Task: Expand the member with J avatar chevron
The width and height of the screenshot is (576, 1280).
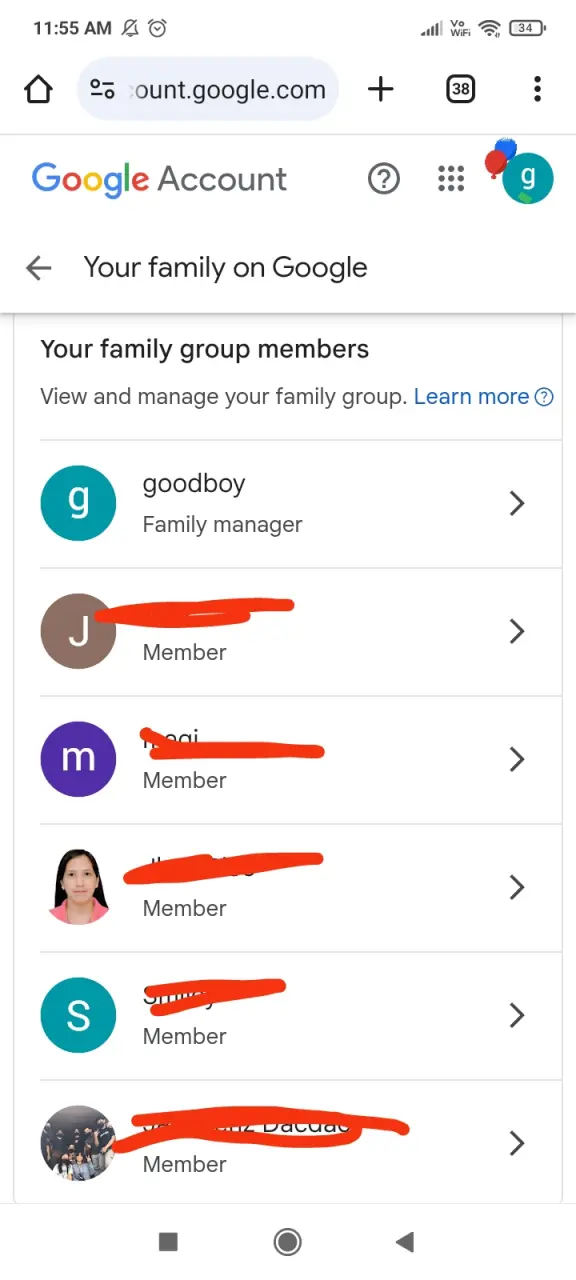Action: [517, 631]
